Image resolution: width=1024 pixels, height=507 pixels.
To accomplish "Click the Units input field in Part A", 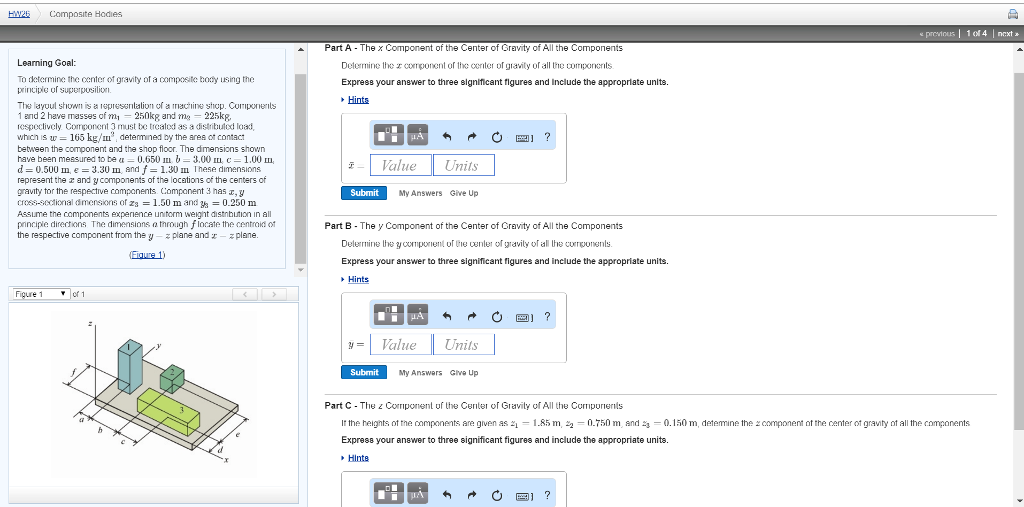I will pos(464,166).
